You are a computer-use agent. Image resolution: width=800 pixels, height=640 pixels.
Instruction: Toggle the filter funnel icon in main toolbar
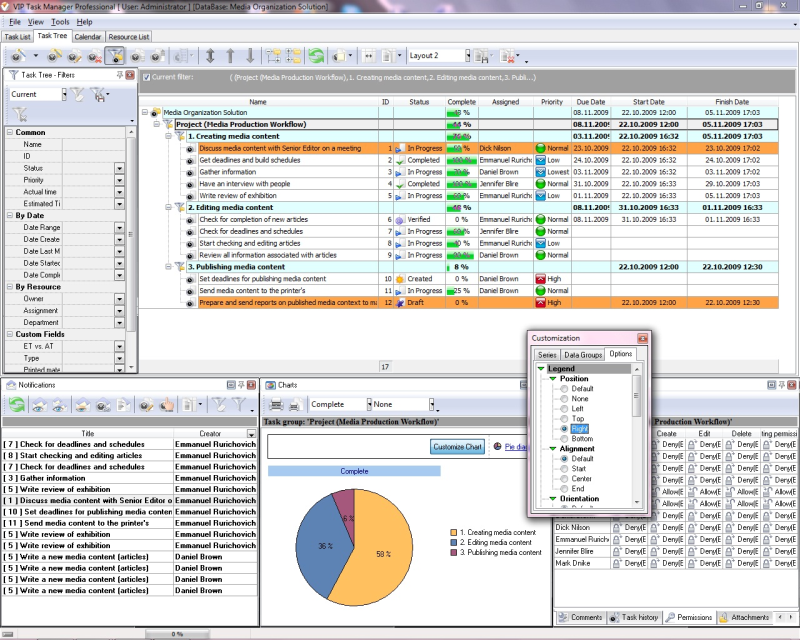click(114, 56)
